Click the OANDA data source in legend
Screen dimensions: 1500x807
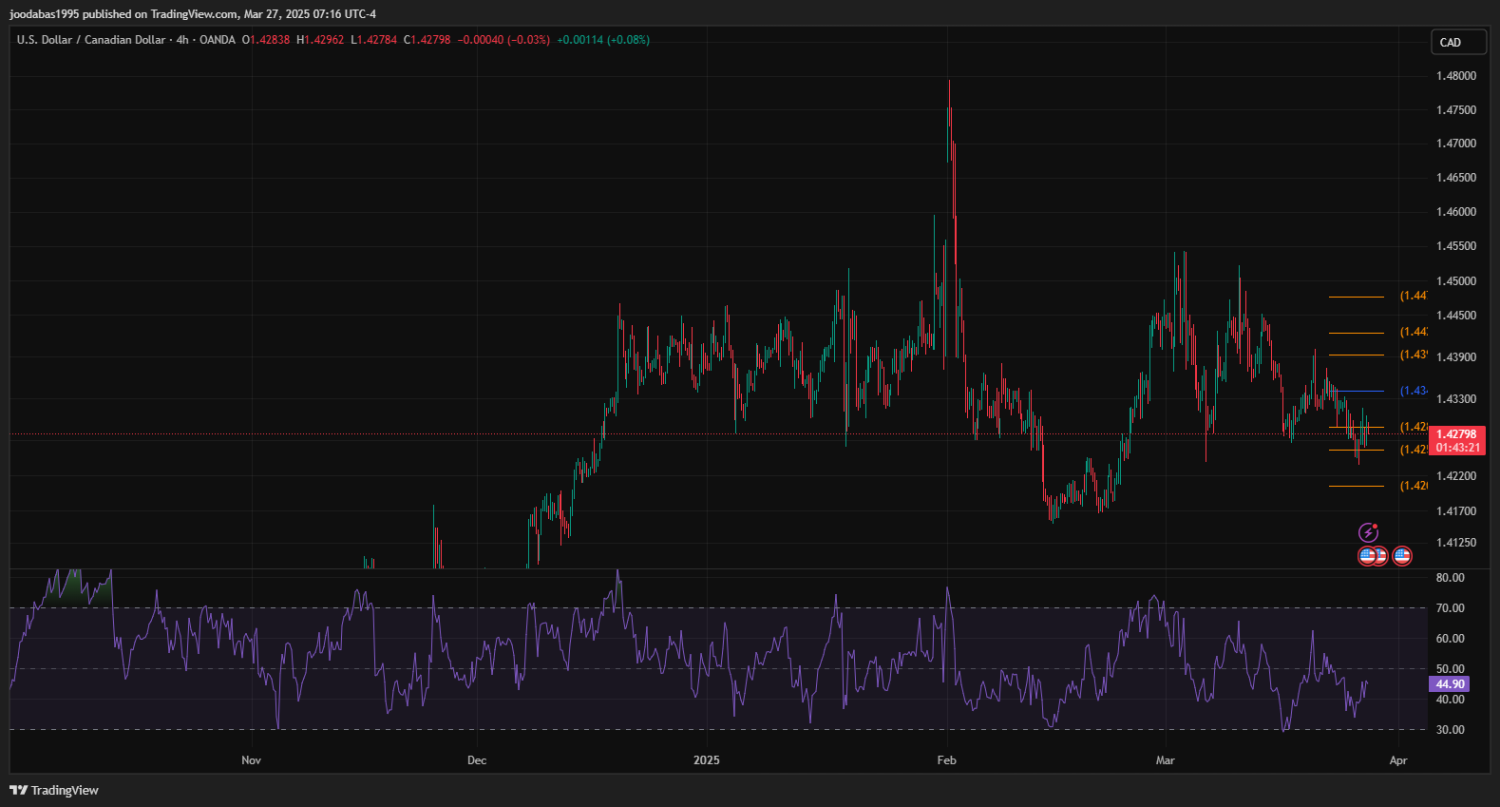click(x=217, y=40)
